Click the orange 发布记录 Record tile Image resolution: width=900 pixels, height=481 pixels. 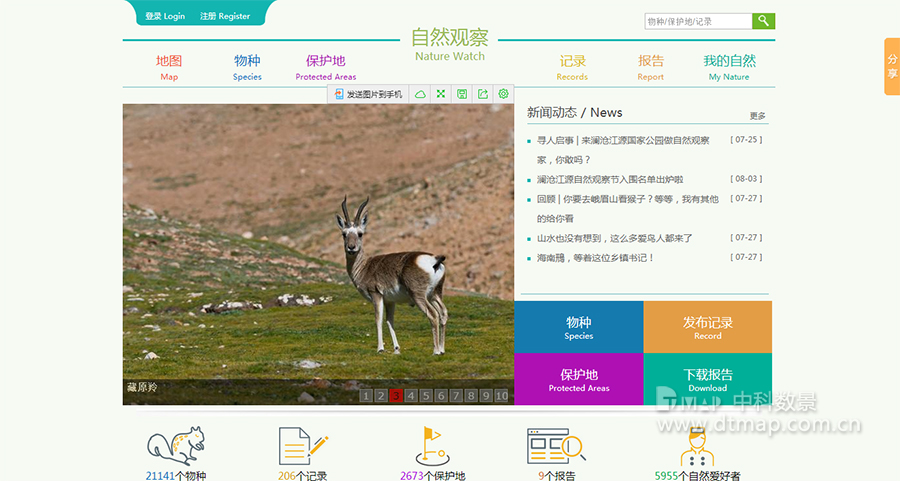708,327
